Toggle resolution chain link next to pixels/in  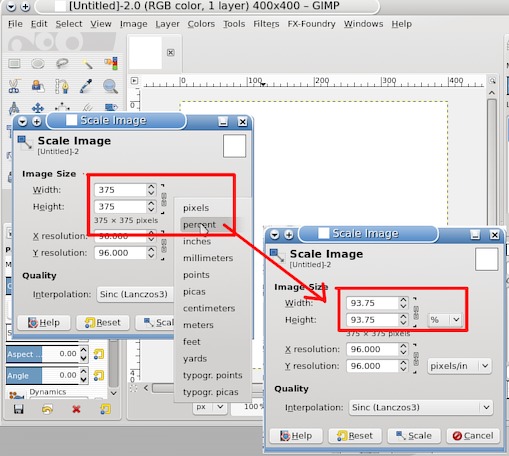click(x=416, y=358)
